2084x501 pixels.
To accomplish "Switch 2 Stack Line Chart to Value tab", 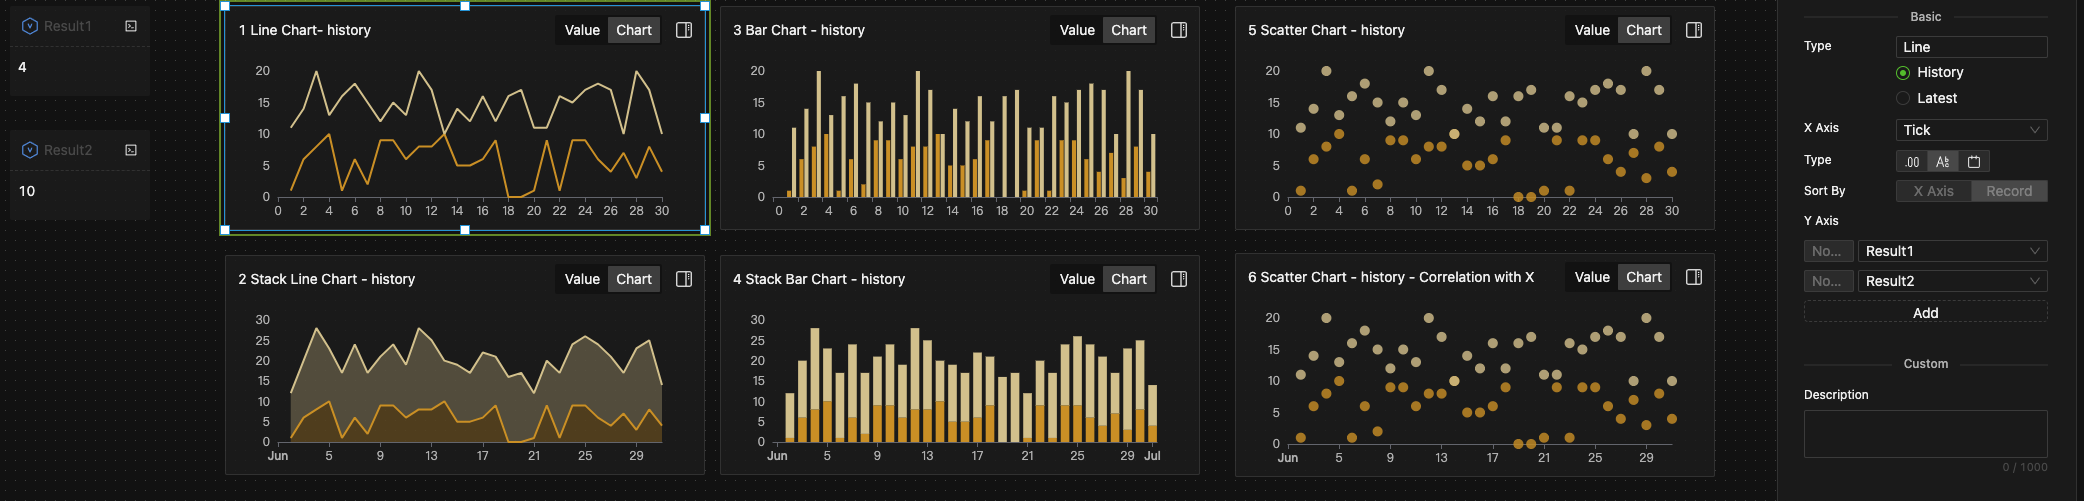I will point(582,279).
